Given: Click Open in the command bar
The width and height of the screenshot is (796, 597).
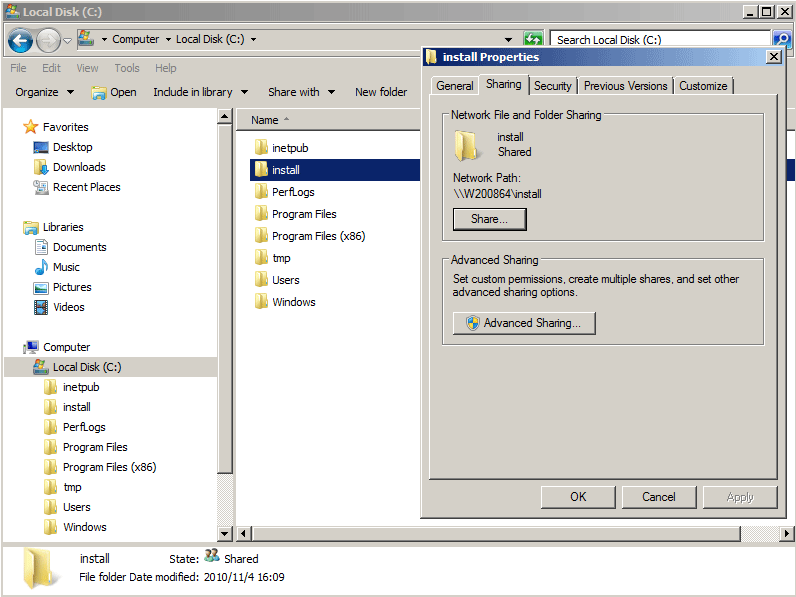Looking at the screenshot, I should tap(114, 92).
